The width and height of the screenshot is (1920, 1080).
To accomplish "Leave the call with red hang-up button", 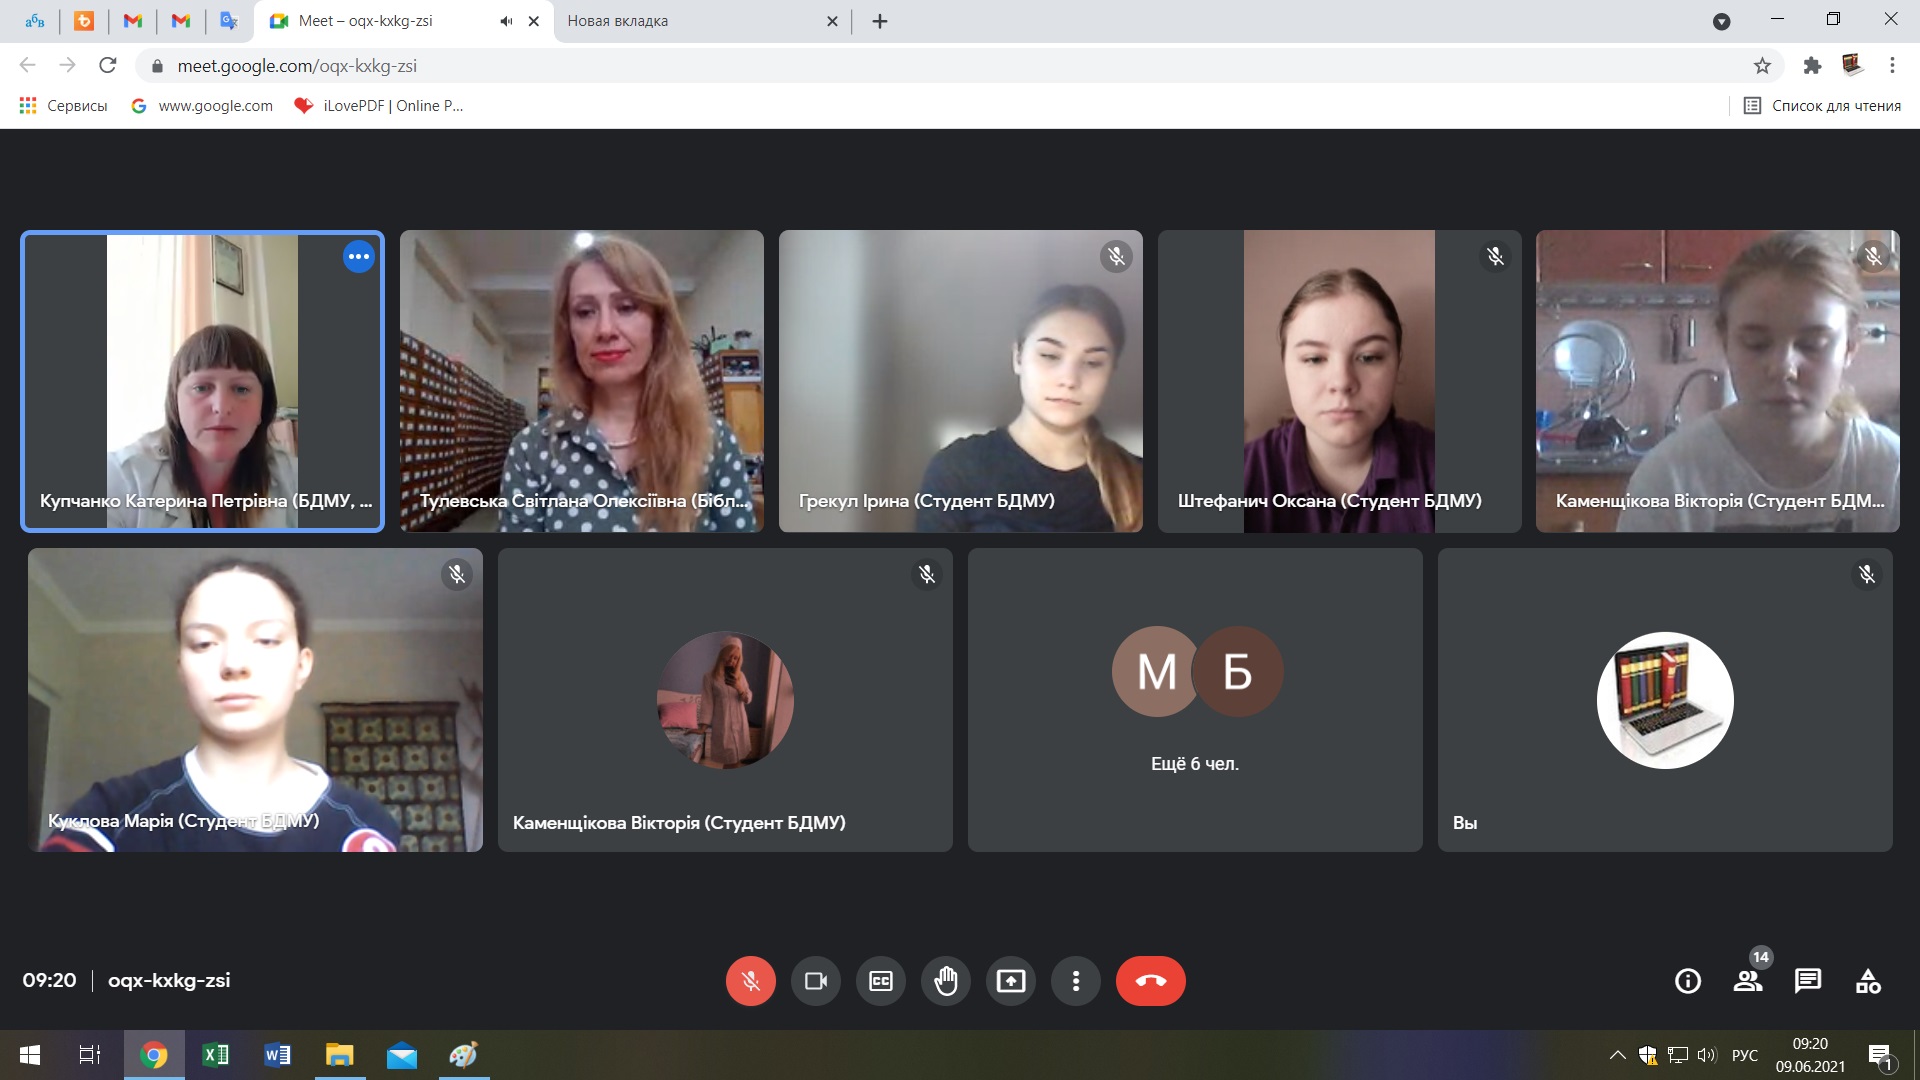I will (x=1151, y=981).
